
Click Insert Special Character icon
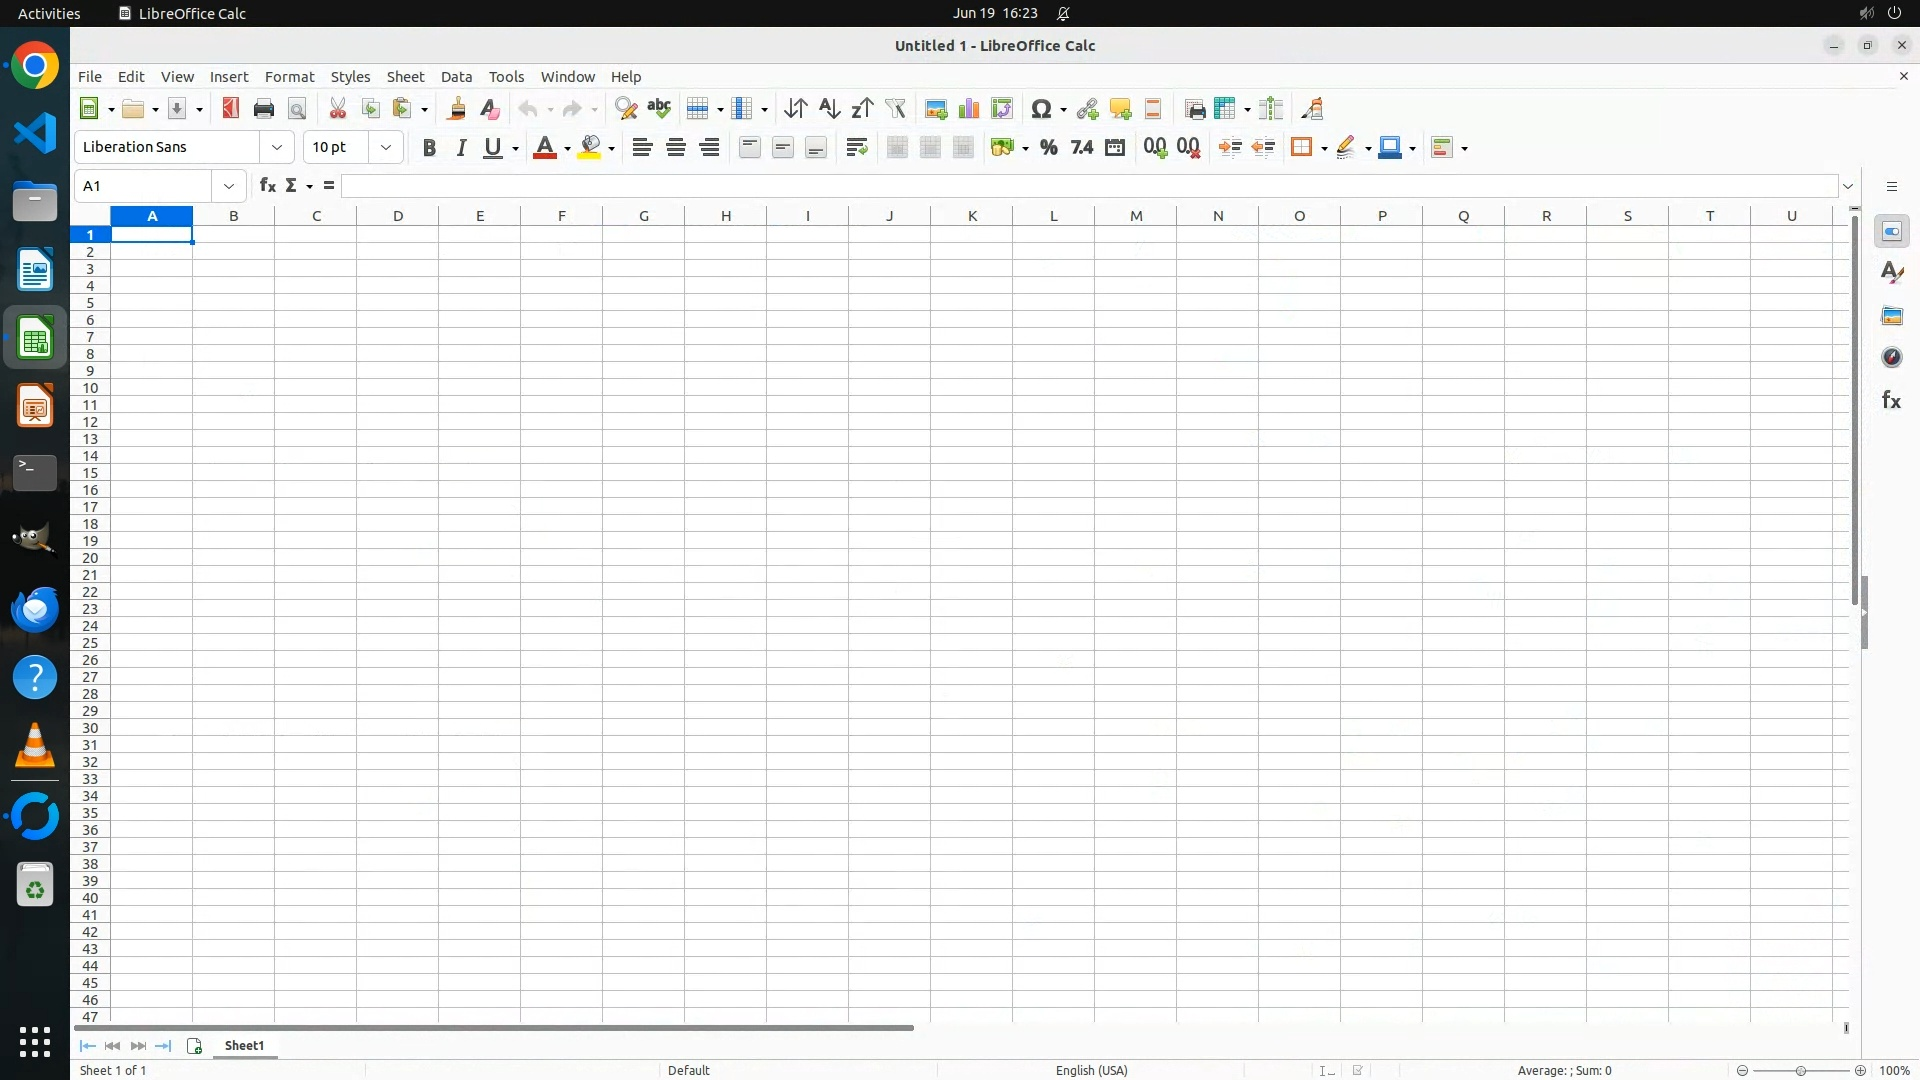[1041, 109]
